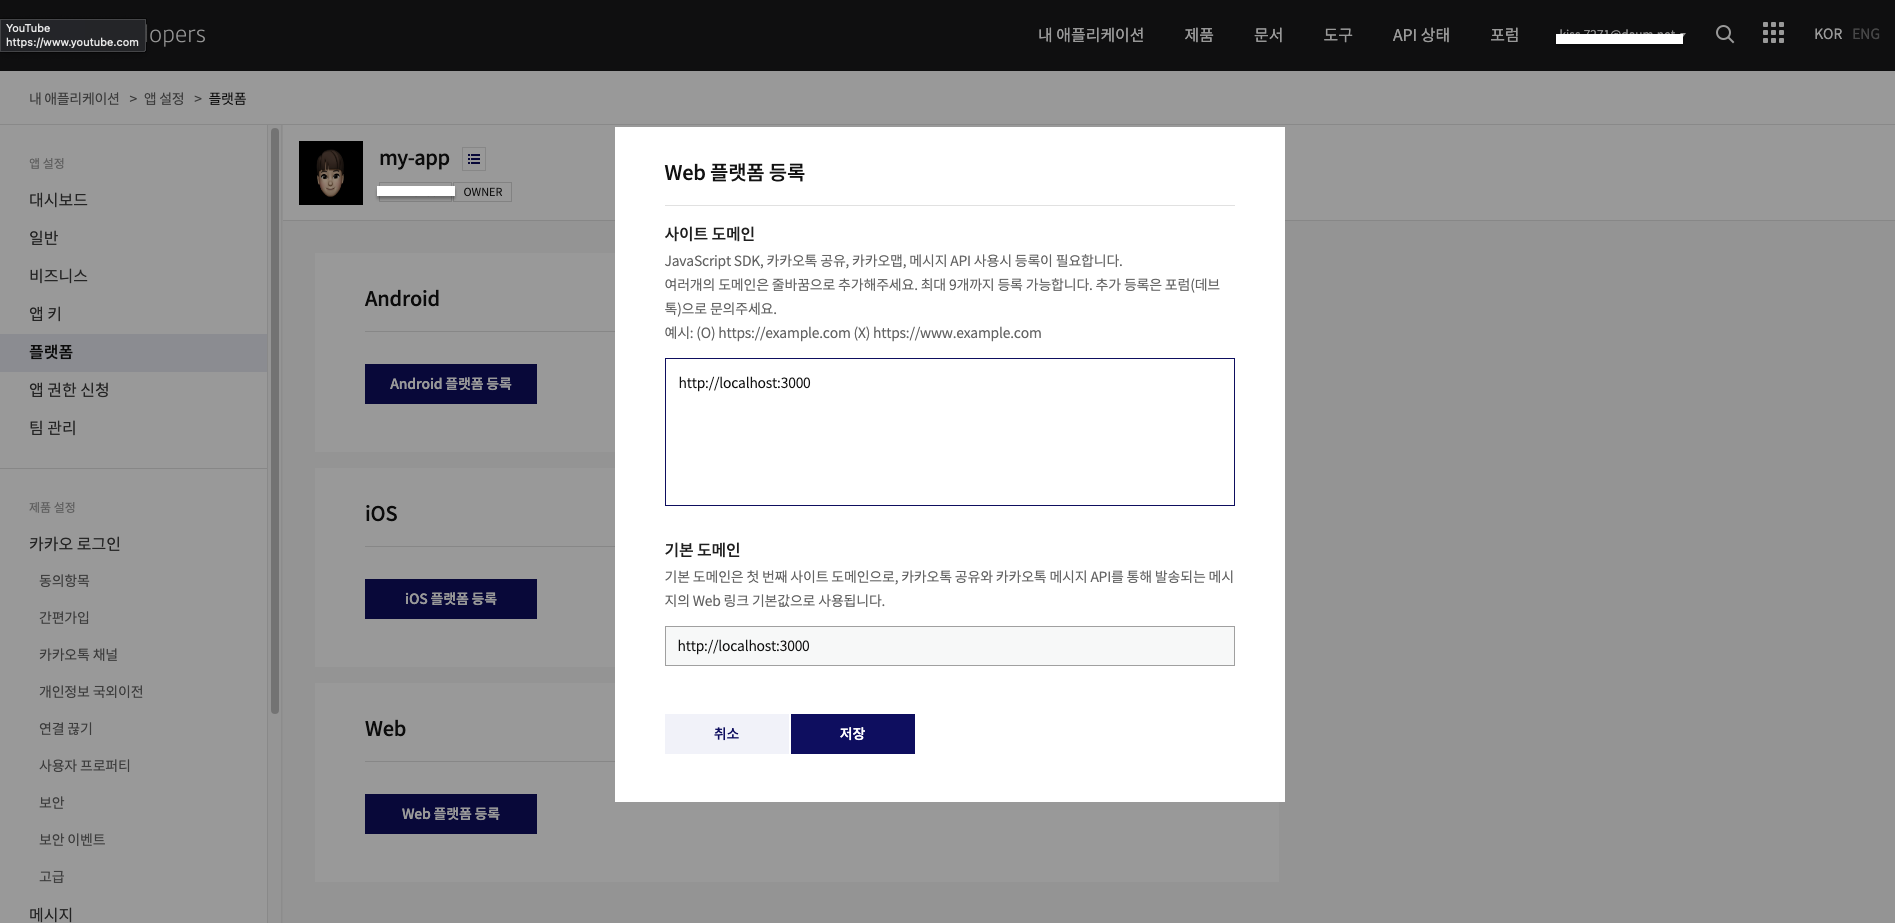This screenshot has height=923, width=1895.
Task: Switch language to KOR
Action: (x=1828, y=34)
